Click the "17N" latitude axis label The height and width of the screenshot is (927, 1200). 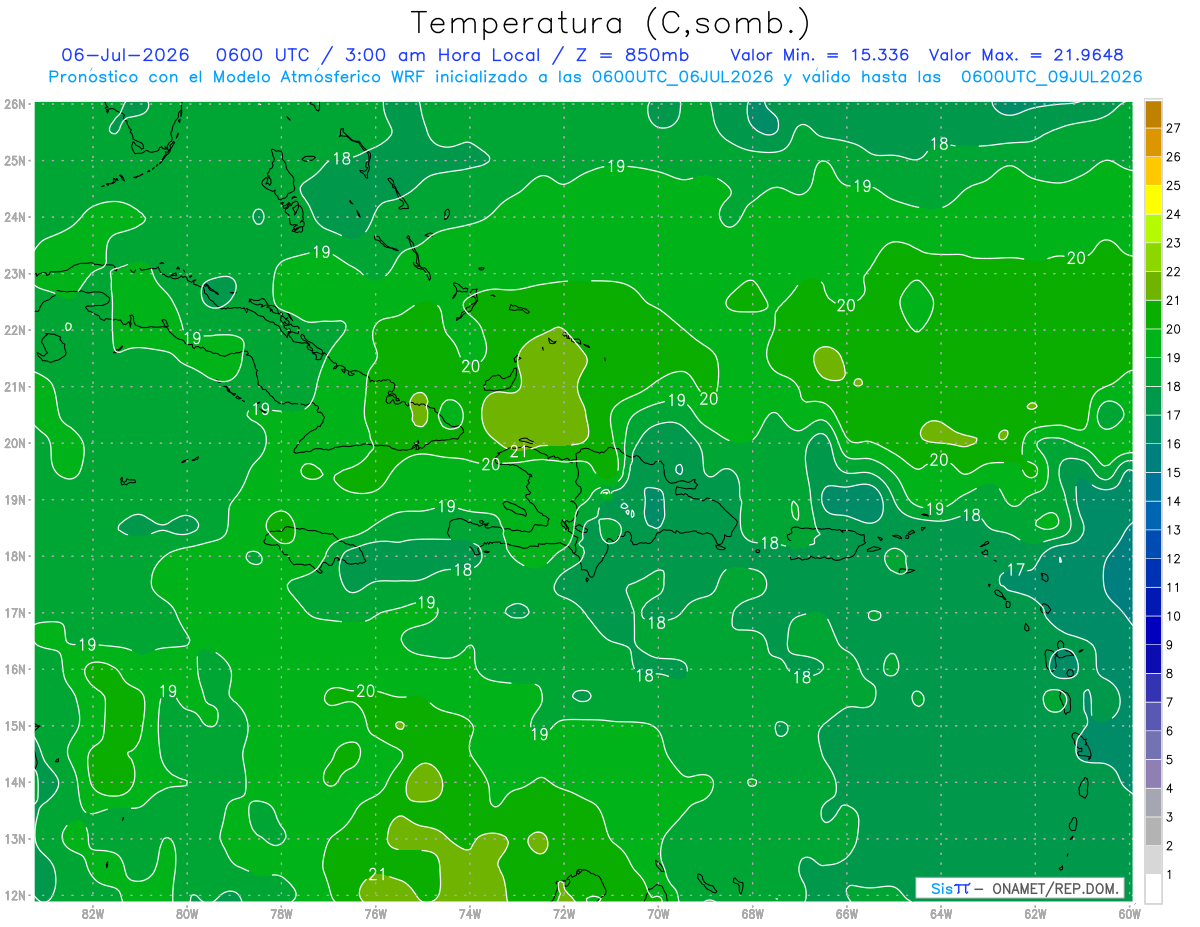14,613
